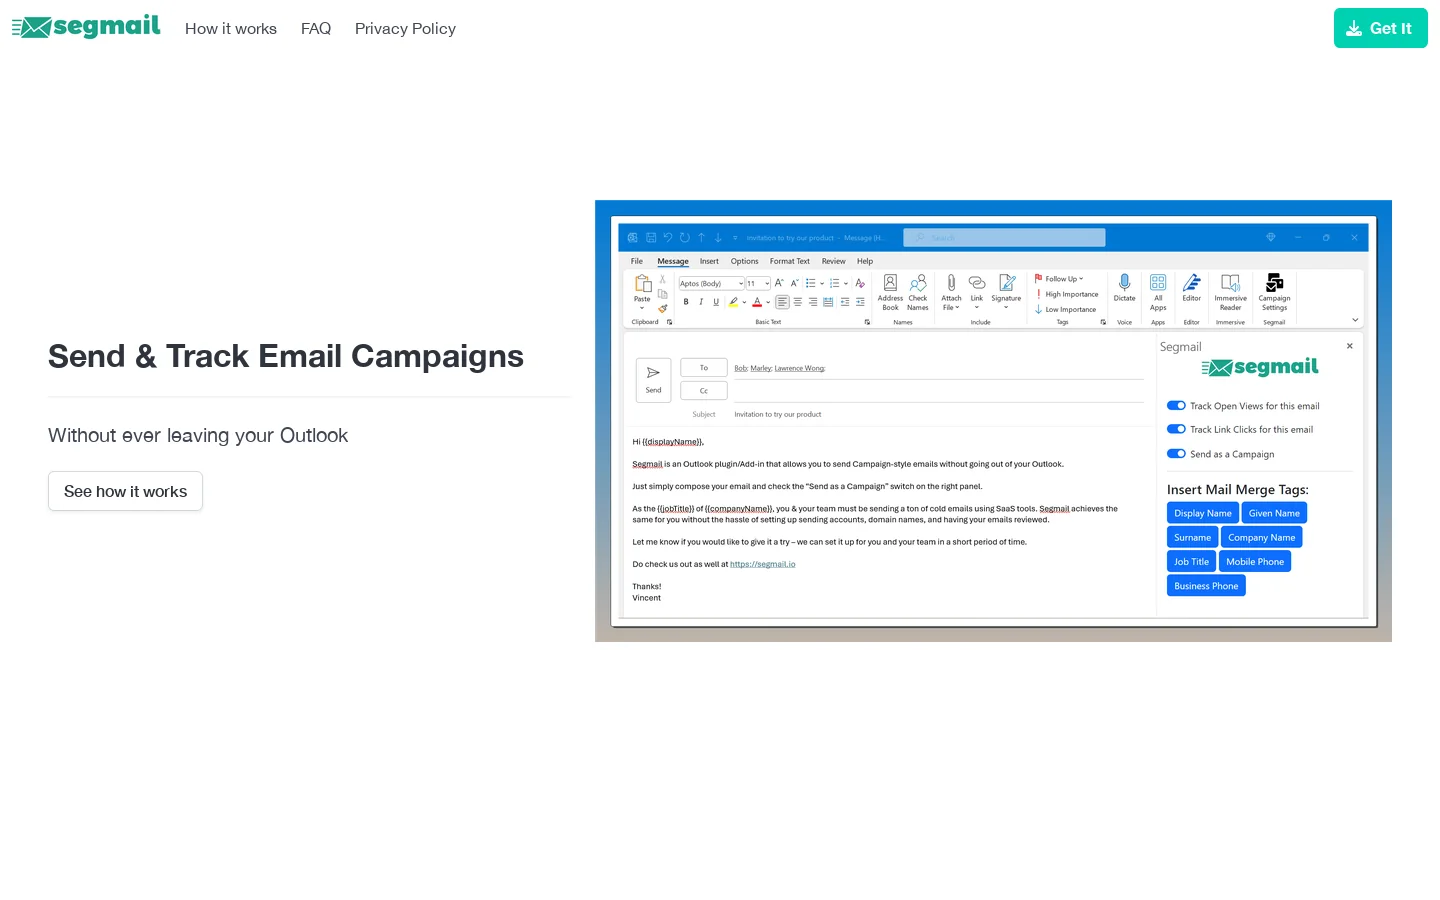Switch to the Format Text tab
1440x900 pixels.
tap(790, 261)
